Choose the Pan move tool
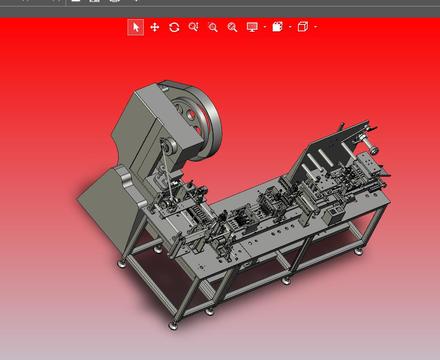Image resolution: width=440 pixels, height=360 pixels. pyautogui.click(x=155, y=27)
